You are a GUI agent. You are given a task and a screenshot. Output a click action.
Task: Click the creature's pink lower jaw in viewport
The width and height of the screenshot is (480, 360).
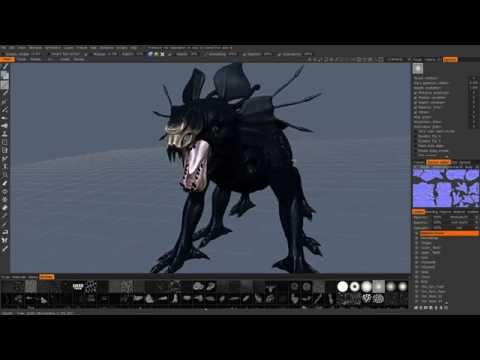[x=195, y=167]
